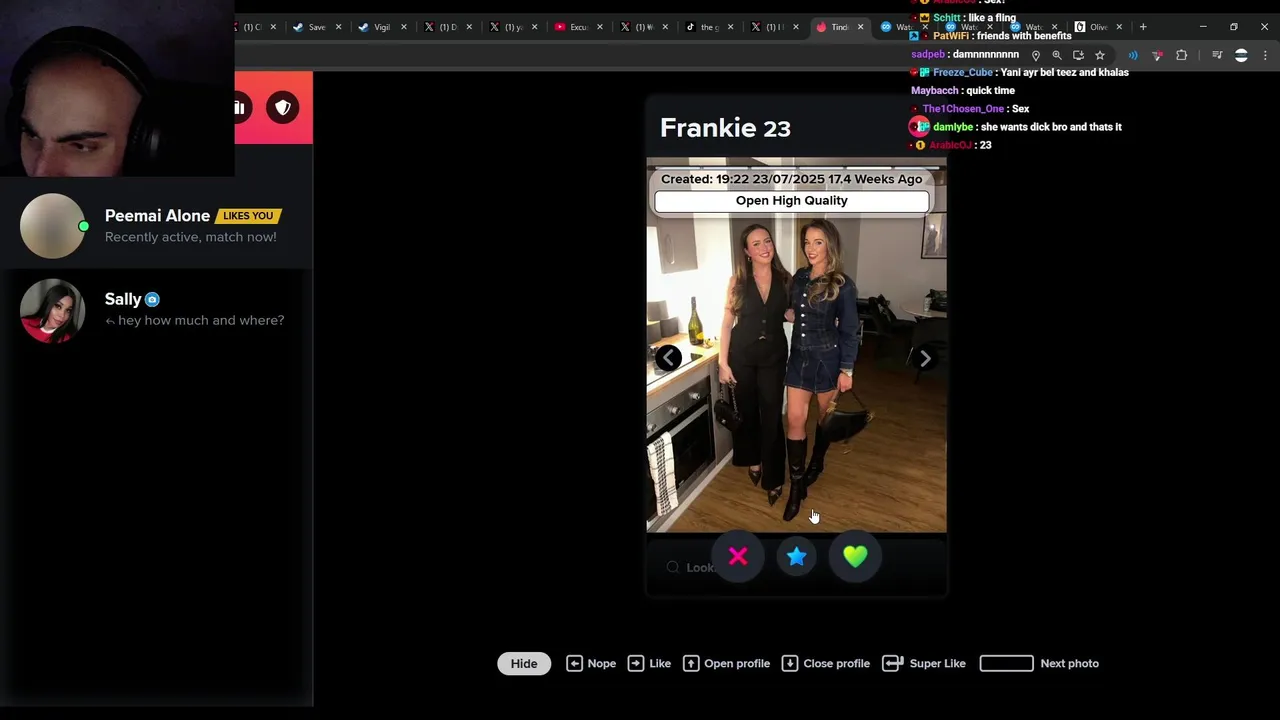The width and height of the screenshot is (1280, 720).
Task: Click the Close profile down-arrow key icon
Action: (x=790, y=663)
